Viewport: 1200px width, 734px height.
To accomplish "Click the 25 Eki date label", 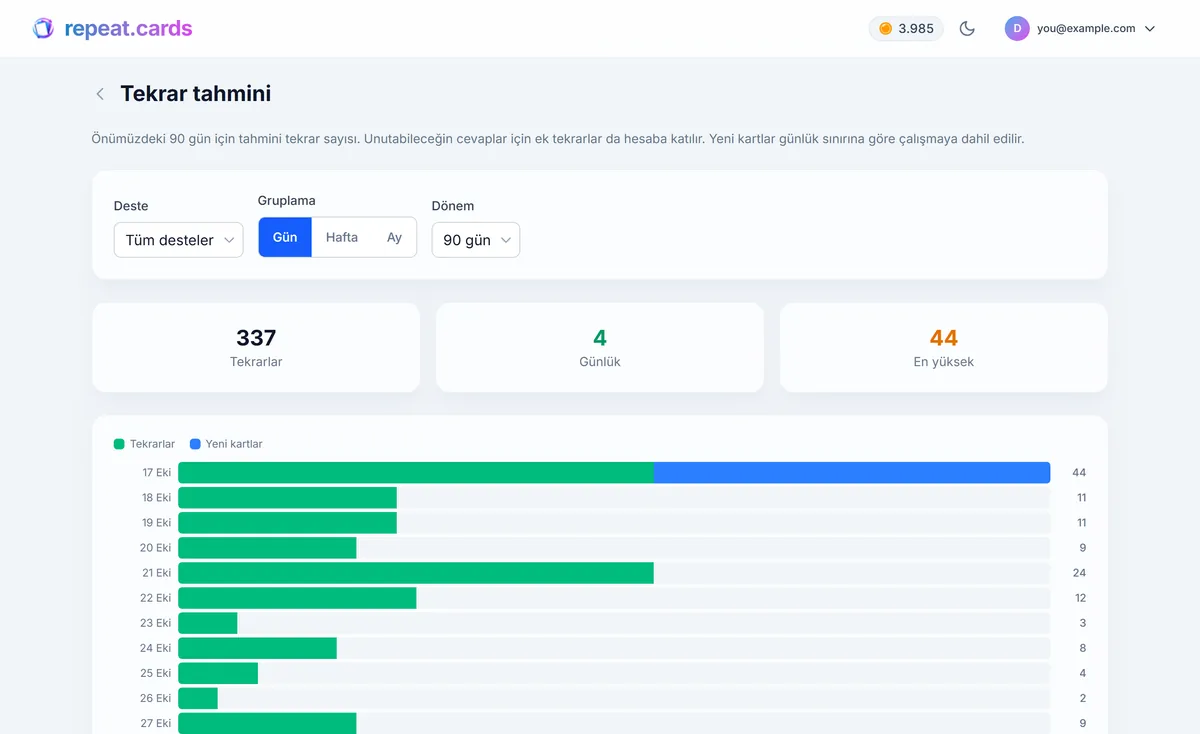I will 156,673.
